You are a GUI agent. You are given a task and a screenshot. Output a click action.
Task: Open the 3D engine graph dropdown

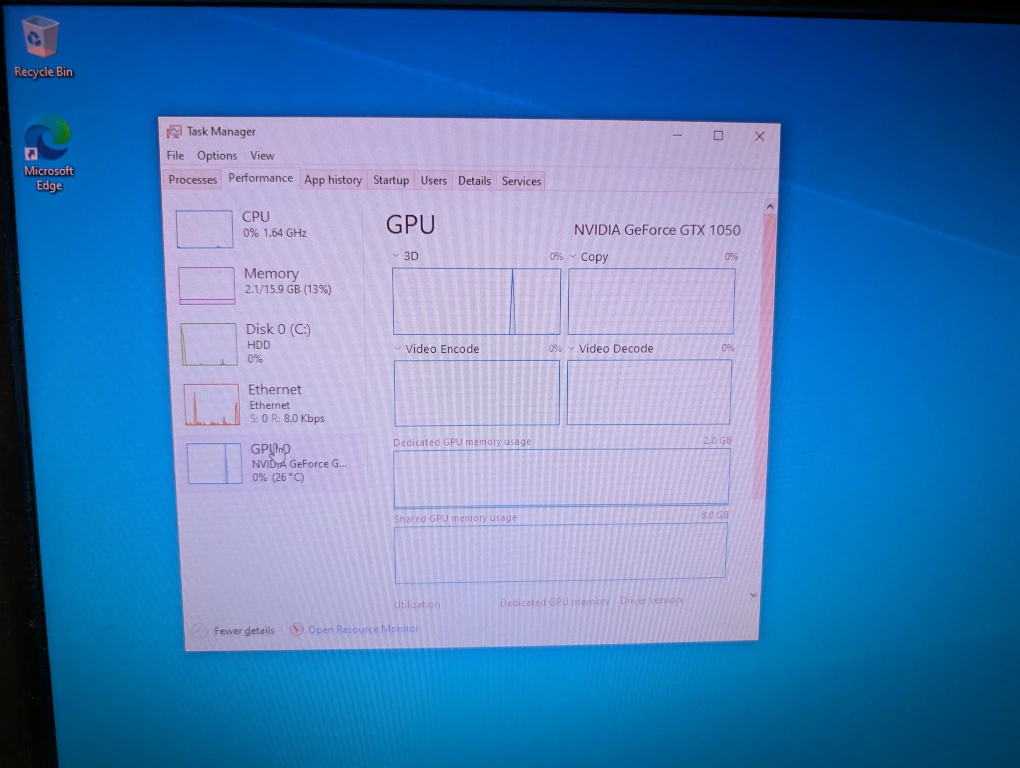coord(396,256)
